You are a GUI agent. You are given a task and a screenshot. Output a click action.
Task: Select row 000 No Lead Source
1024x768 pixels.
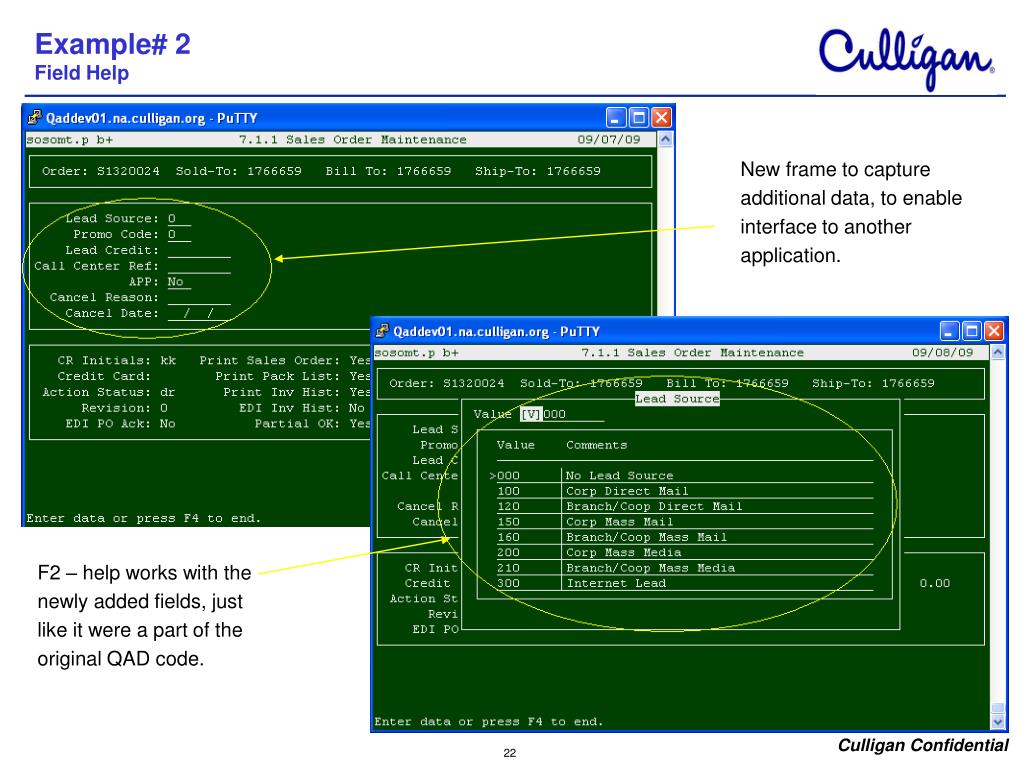click(x=681, y=475)
